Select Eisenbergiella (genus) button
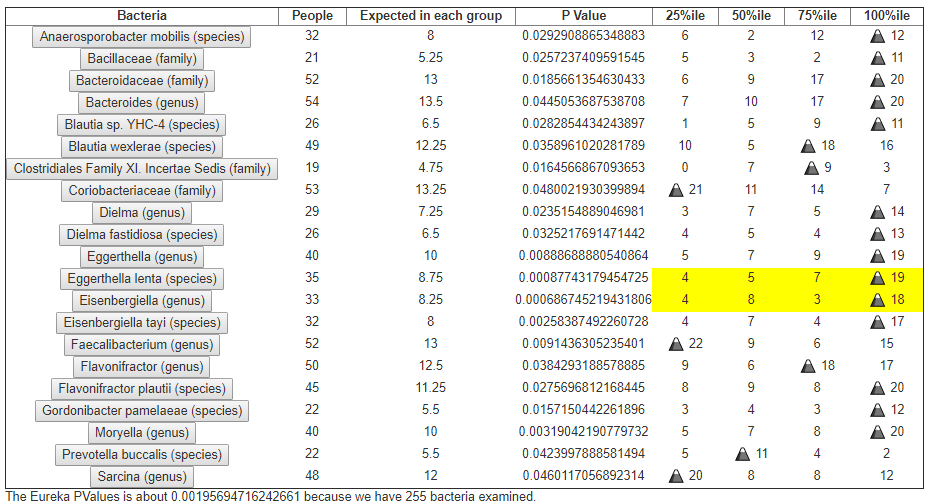Viewport: 934px width, 502px height. coord(142,300)
